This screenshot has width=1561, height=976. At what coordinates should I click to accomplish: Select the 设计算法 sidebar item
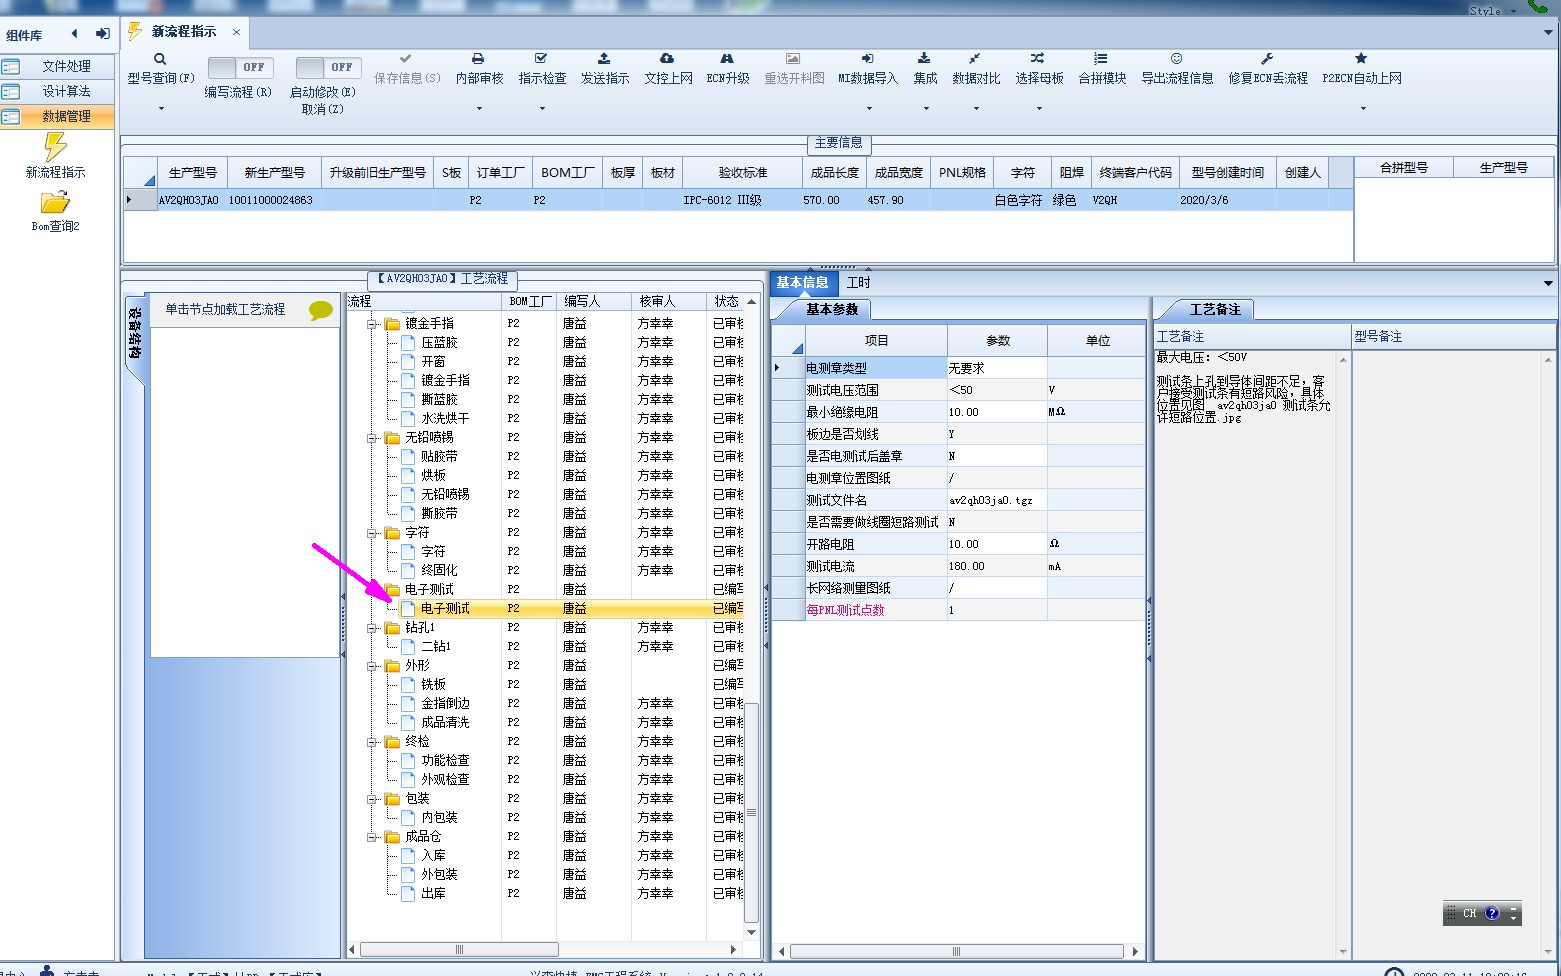click(x=57, y=91)
